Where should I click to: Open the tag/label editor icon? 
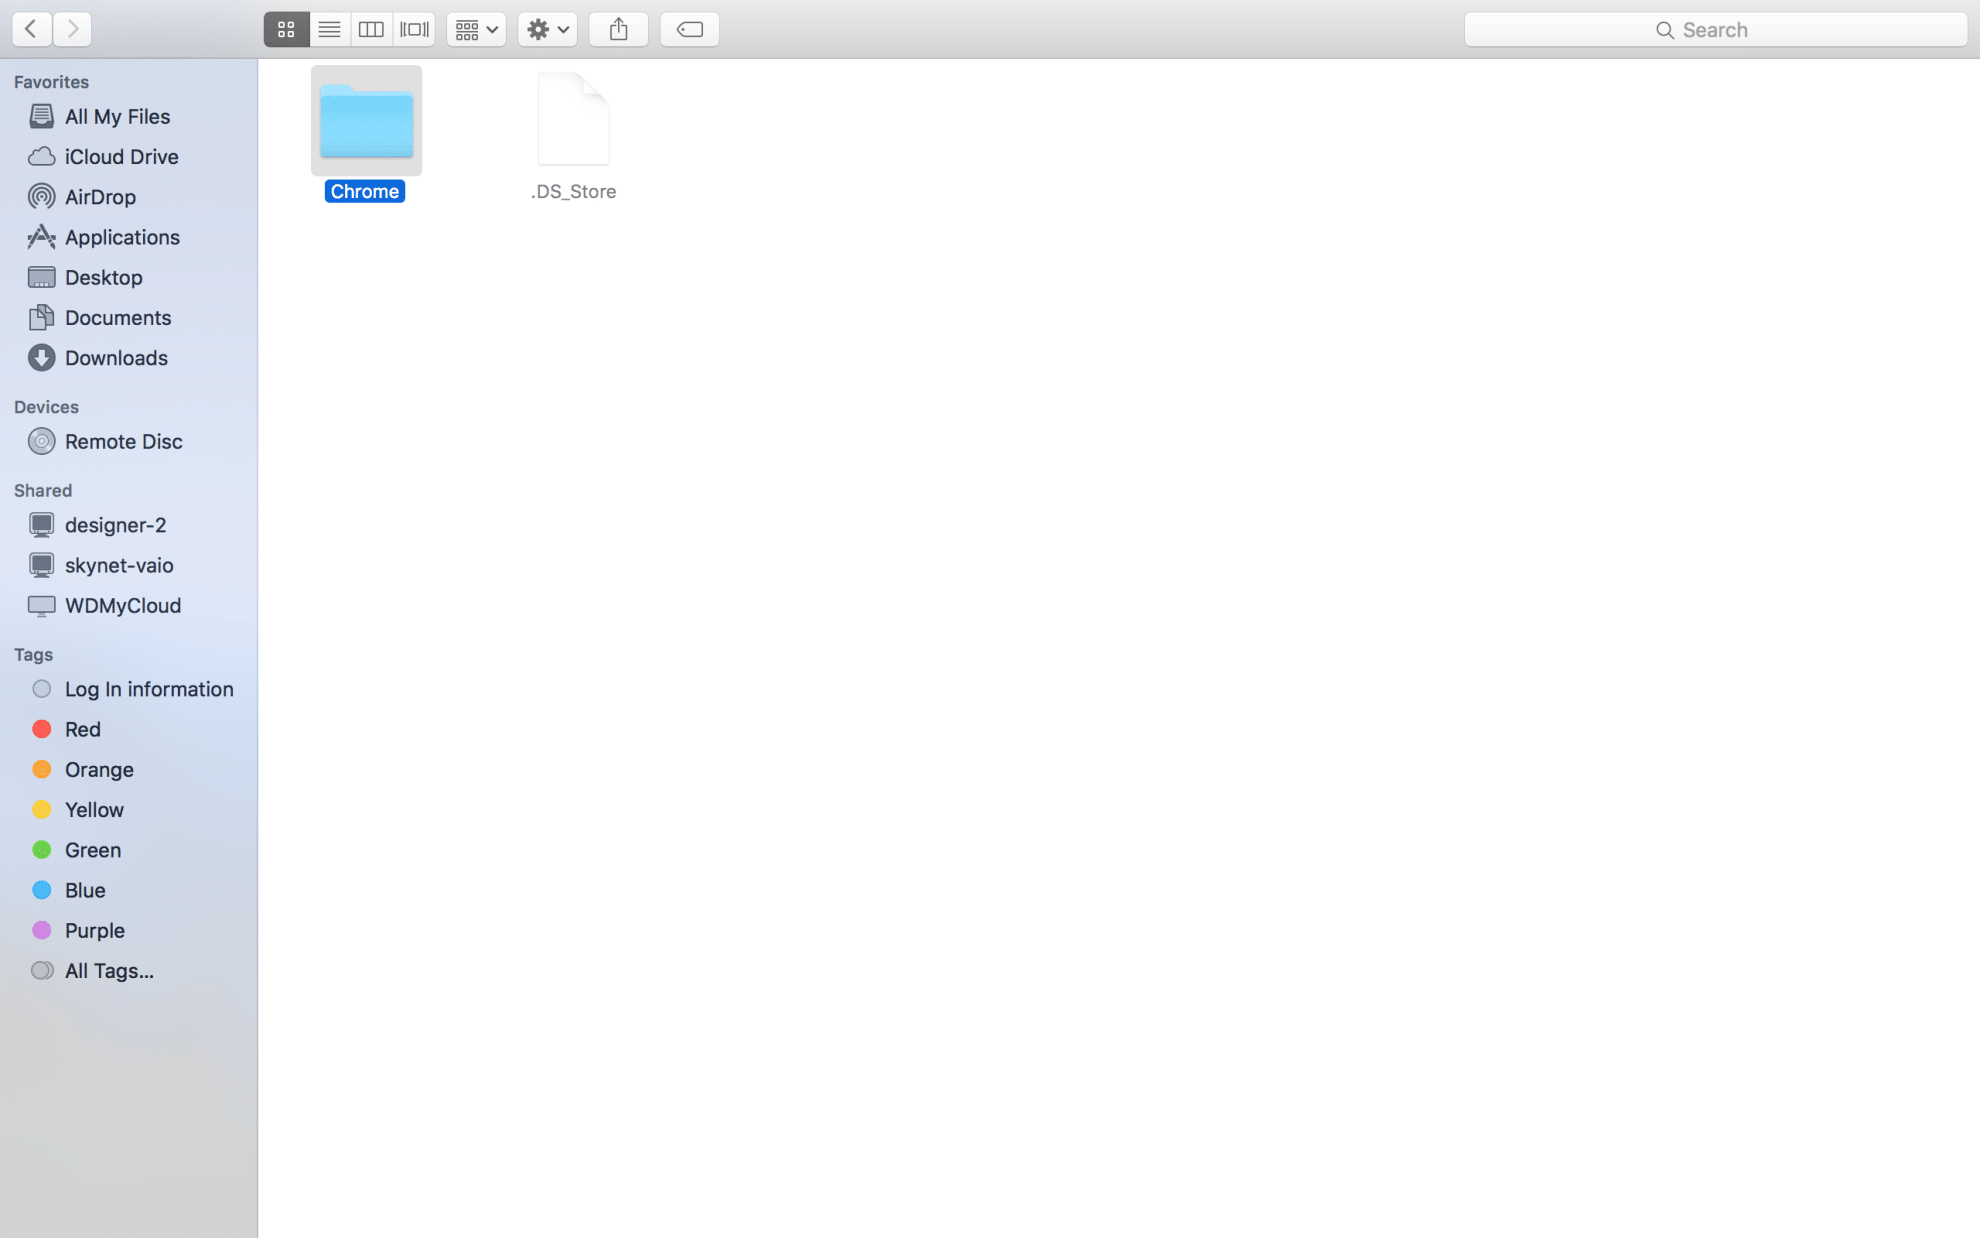coord(690,29)
